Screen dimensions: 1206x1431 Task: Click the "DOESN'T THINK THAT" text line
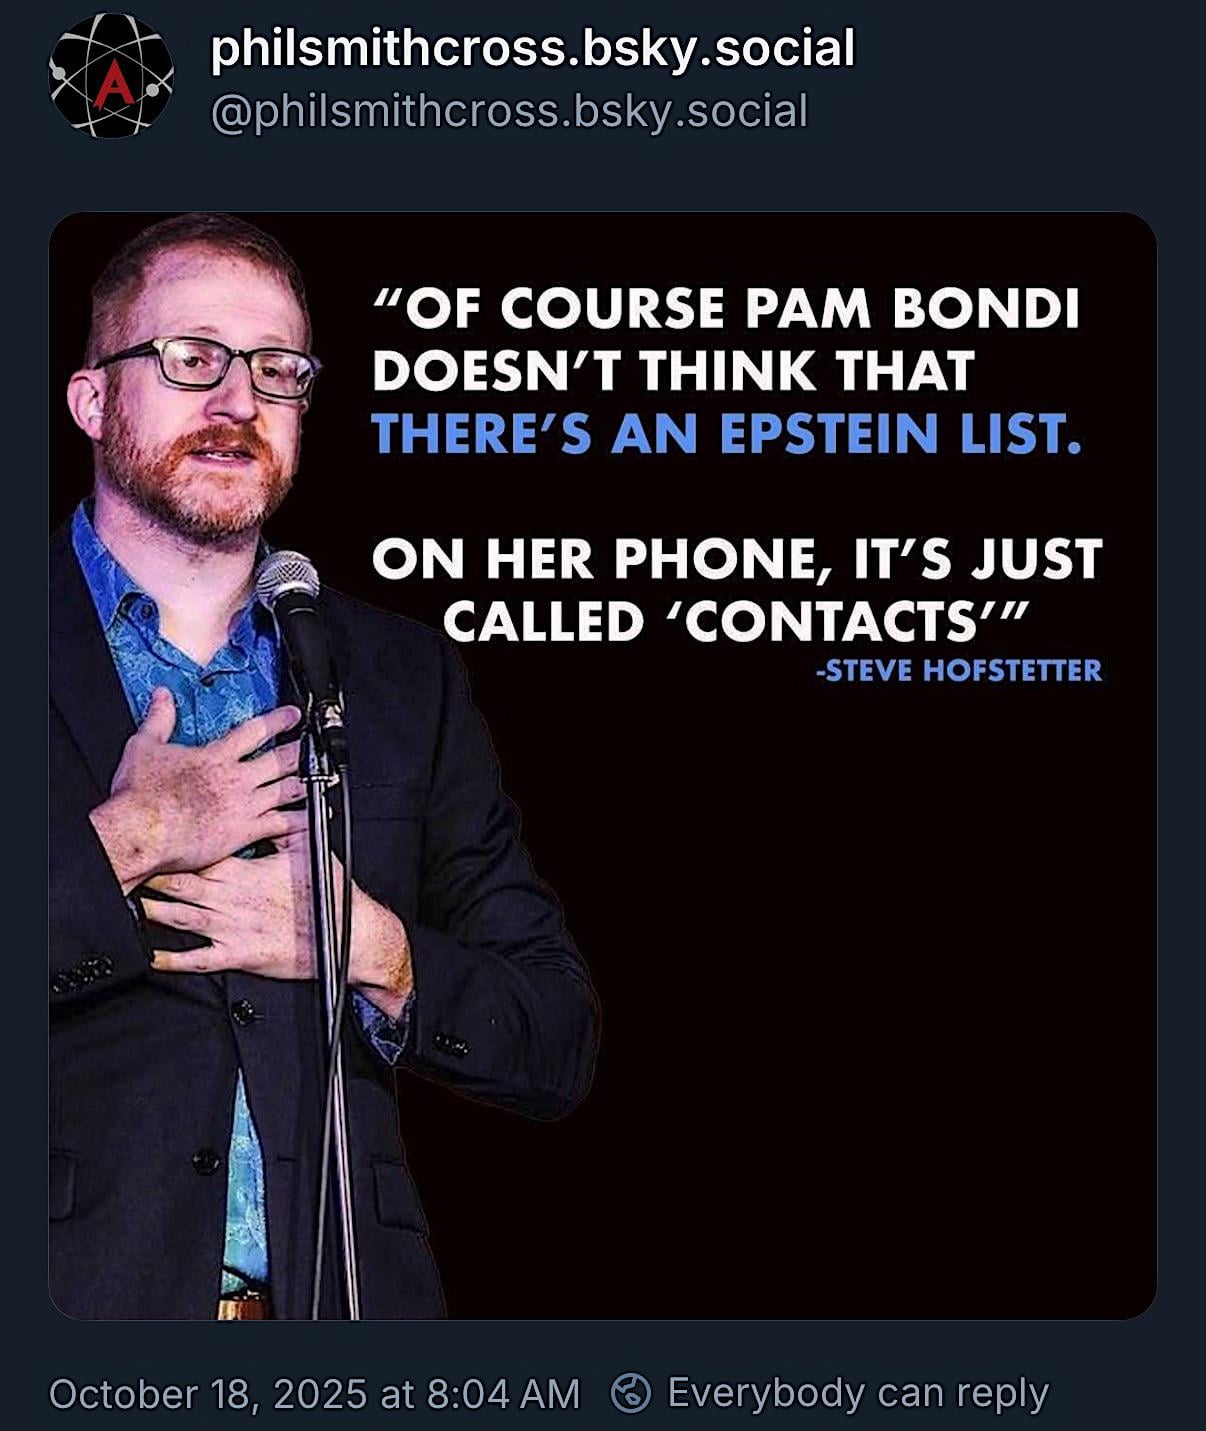point(673,372)
